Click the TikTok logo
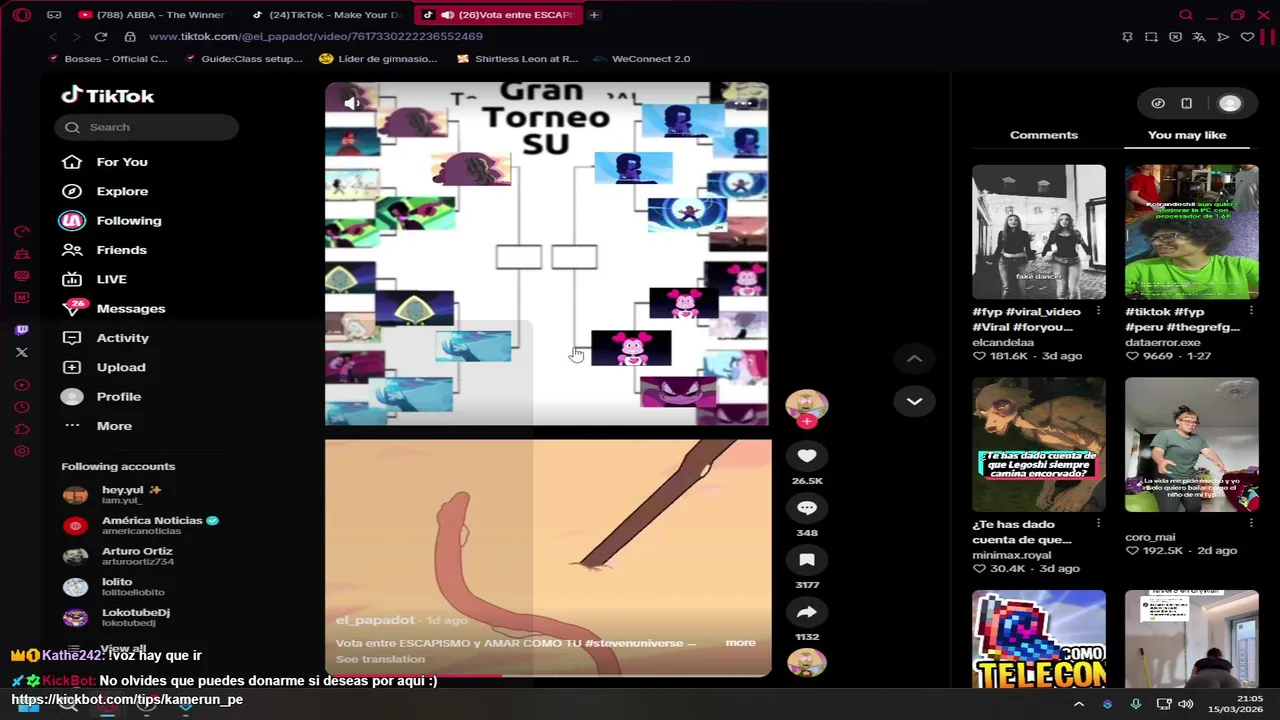 coord(108,96)
